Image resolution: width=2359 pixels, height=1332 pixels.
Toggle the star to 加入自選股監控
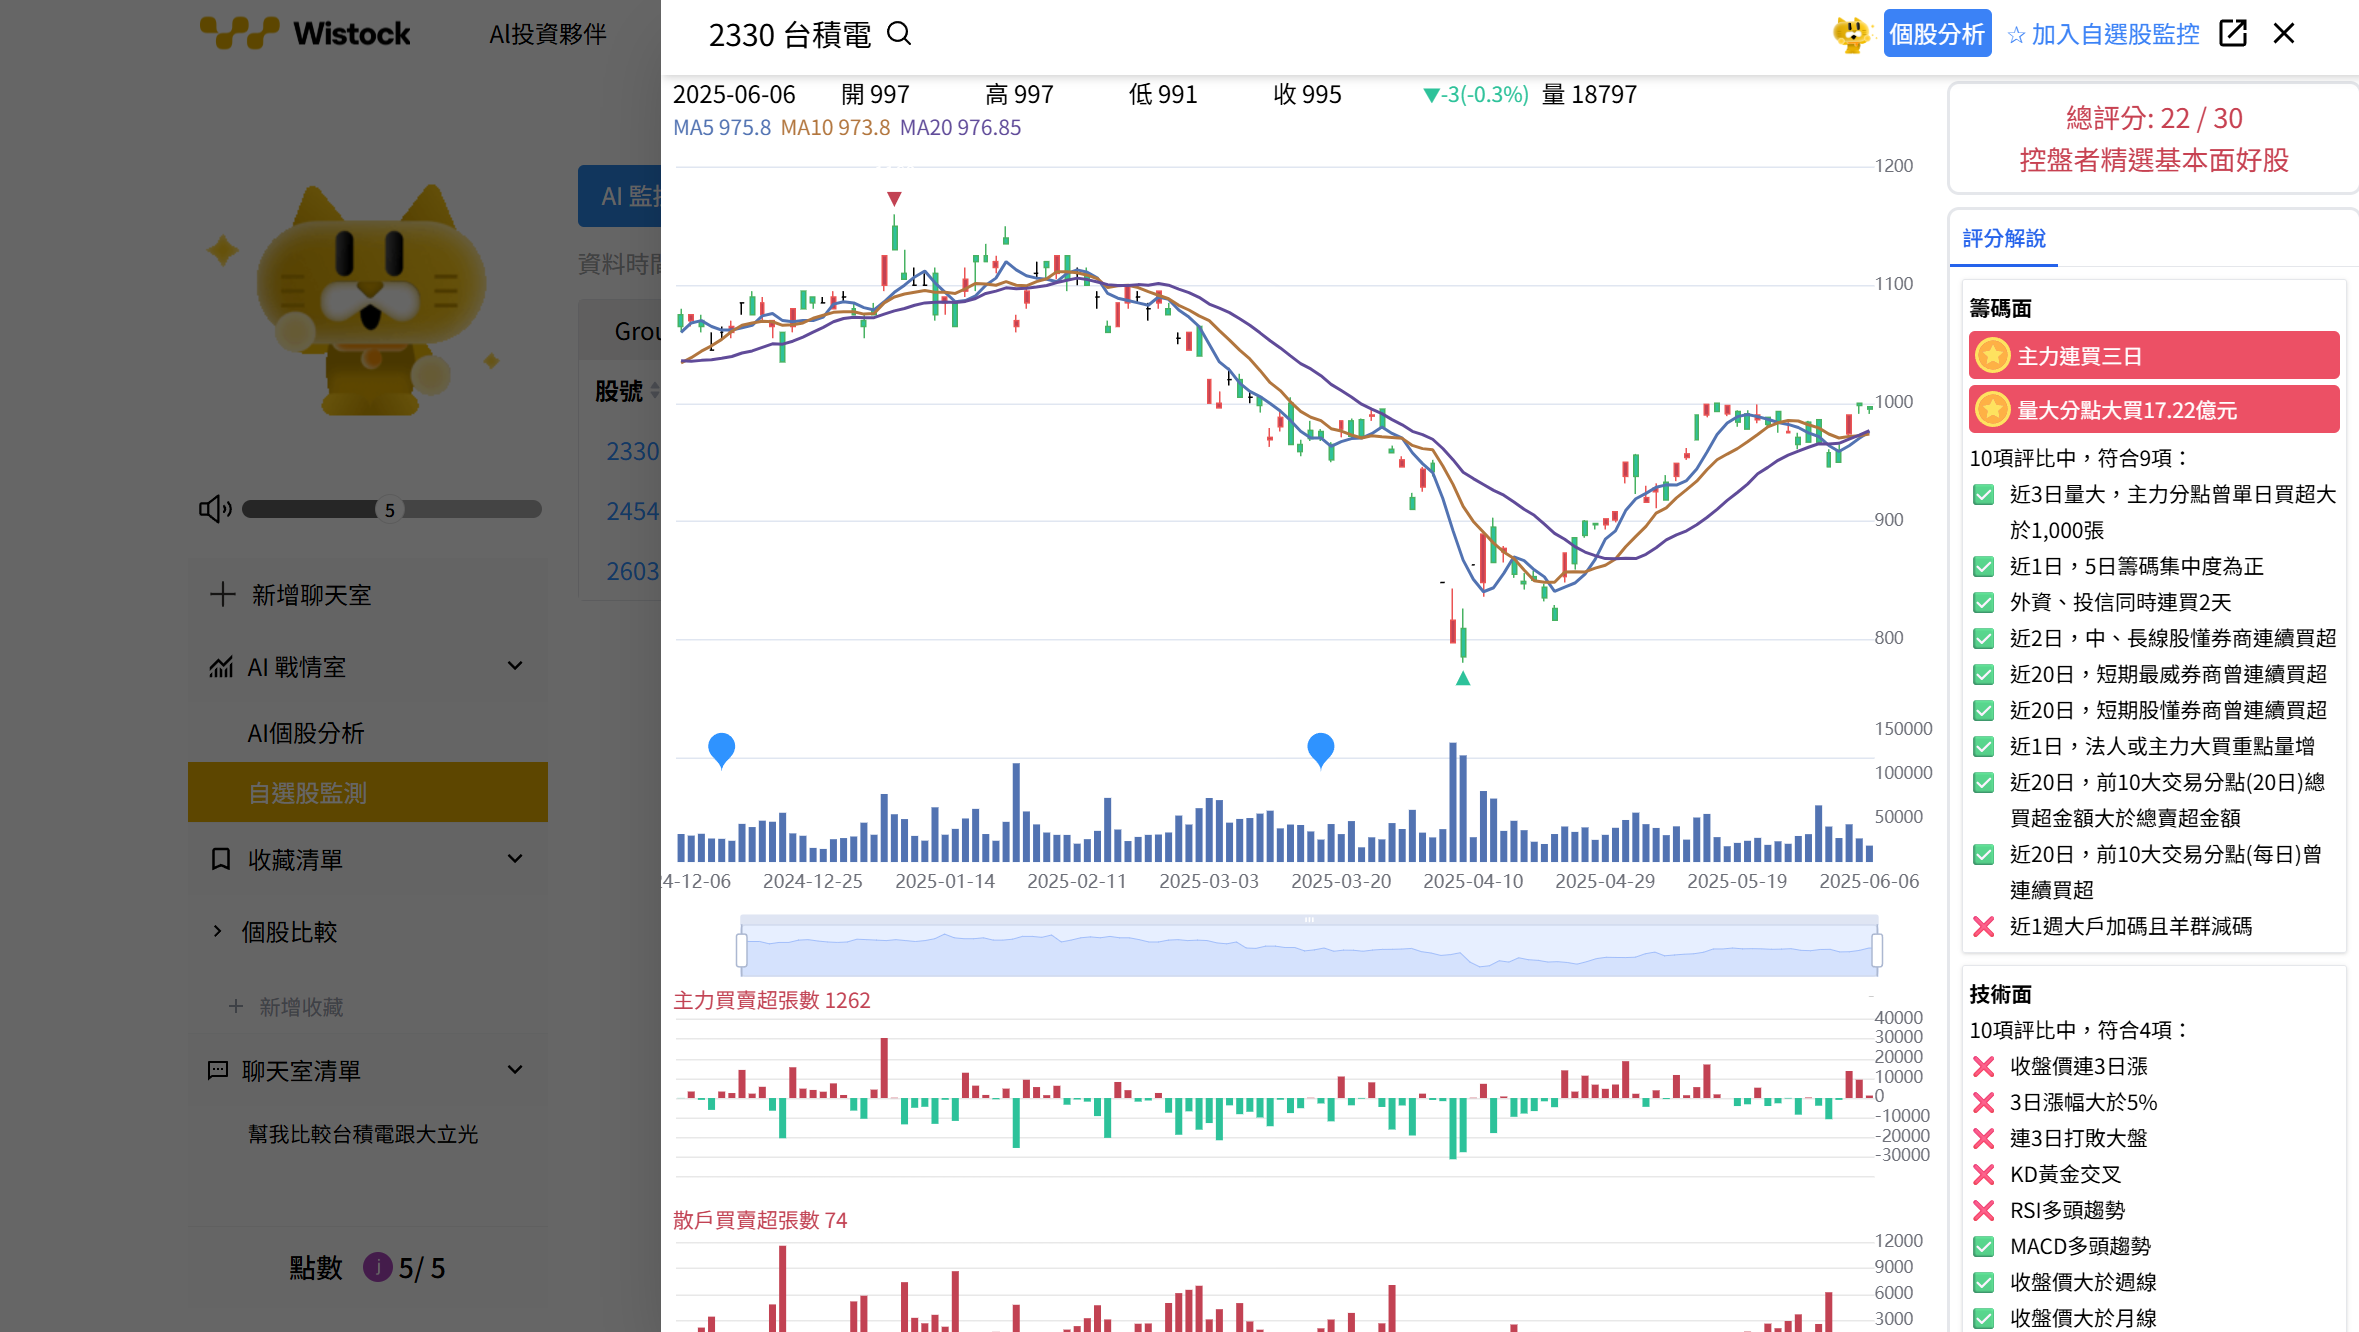pos(2016,33)
